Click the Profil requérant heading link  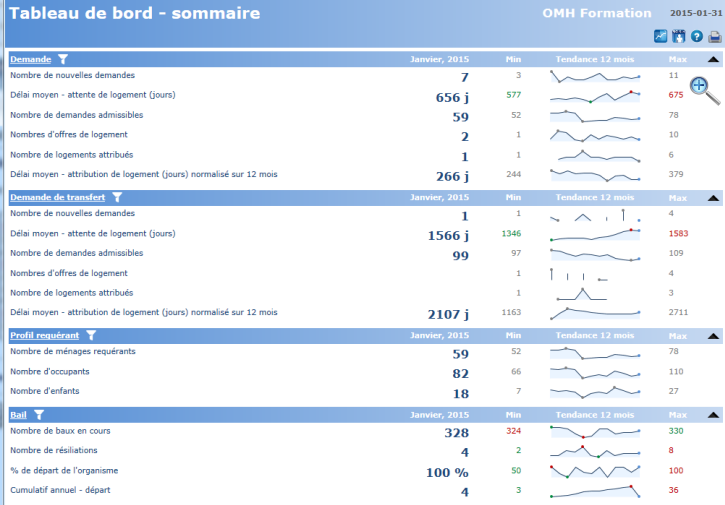44,335
